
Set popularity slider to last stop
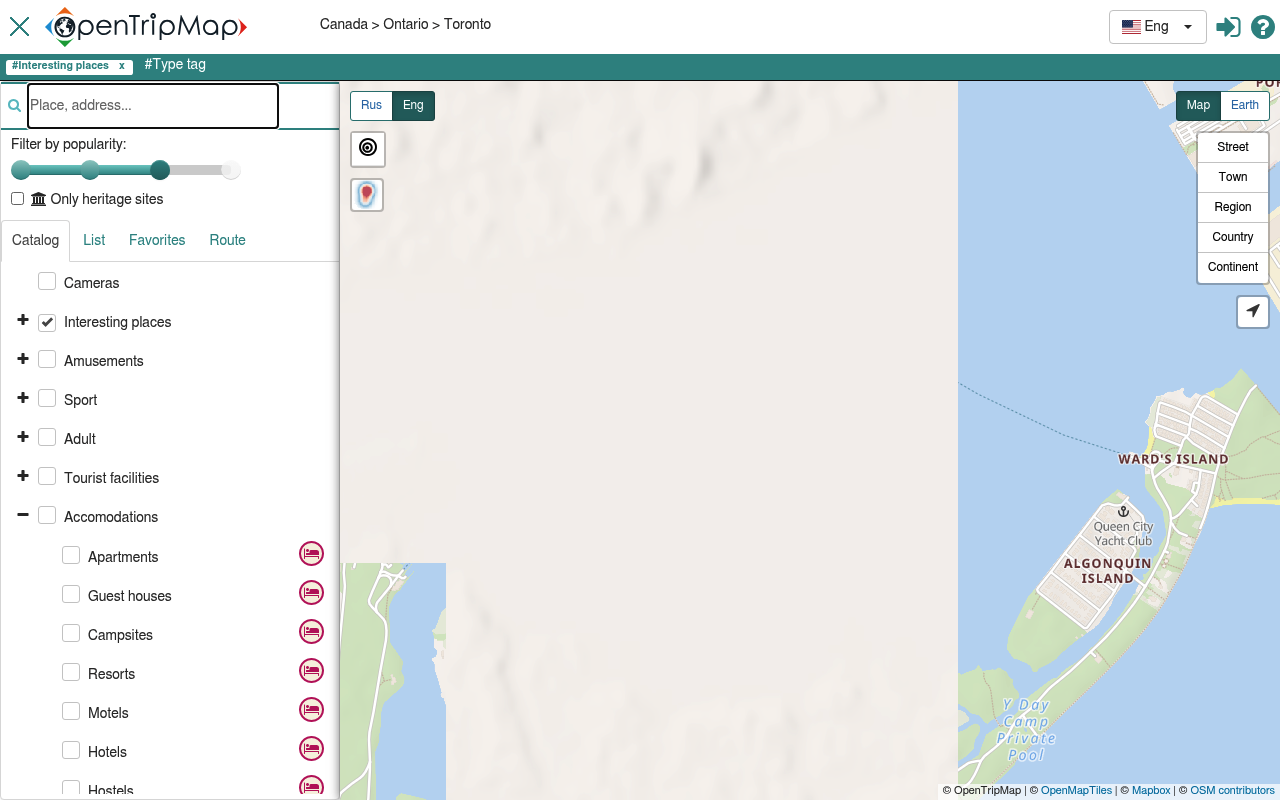click(x=231, y=170)
